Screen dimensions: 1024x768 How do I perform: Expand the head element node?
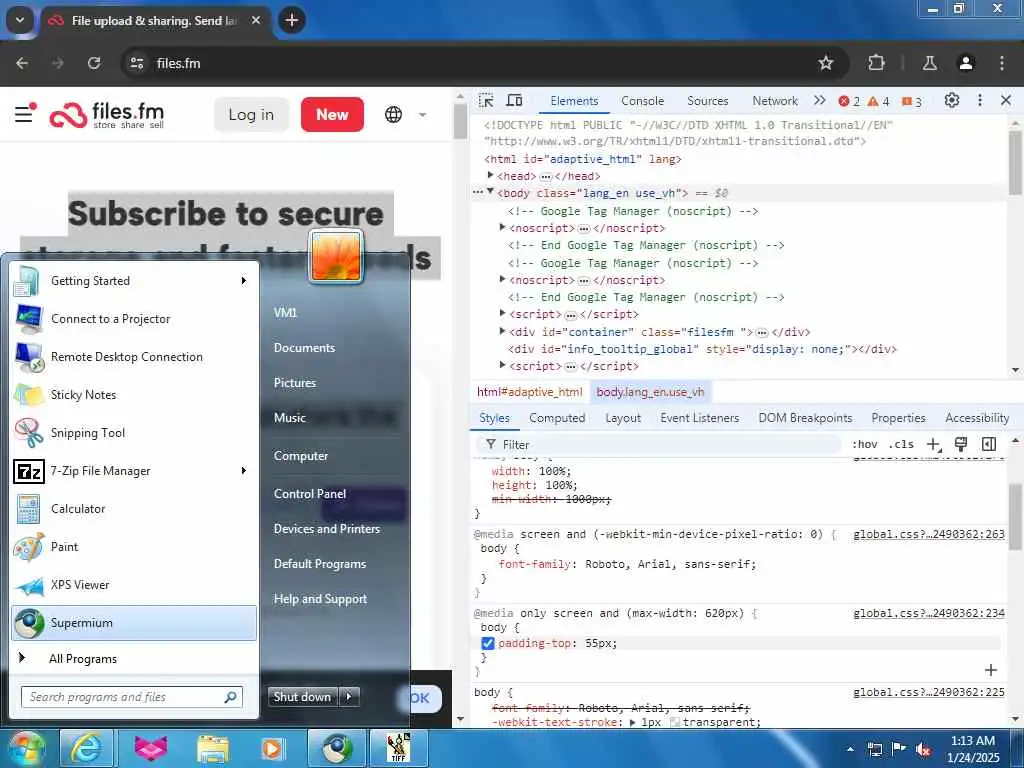[490, 176]
